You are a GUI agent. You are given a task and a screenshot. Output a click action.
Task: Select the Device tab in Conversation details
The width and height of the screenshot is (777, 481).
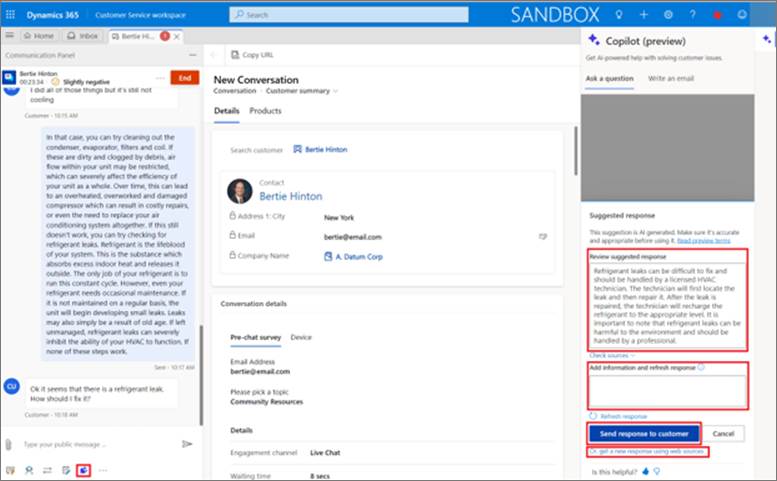coord(301,338)
